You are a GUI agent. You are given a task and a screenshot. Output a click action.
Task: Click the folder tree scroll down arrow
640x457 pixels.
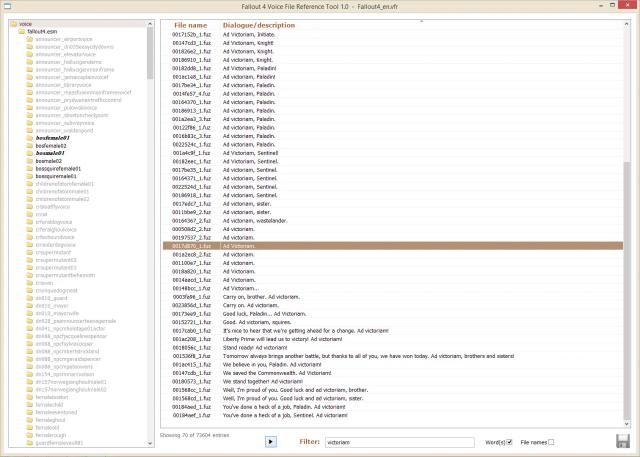[150, 443]
